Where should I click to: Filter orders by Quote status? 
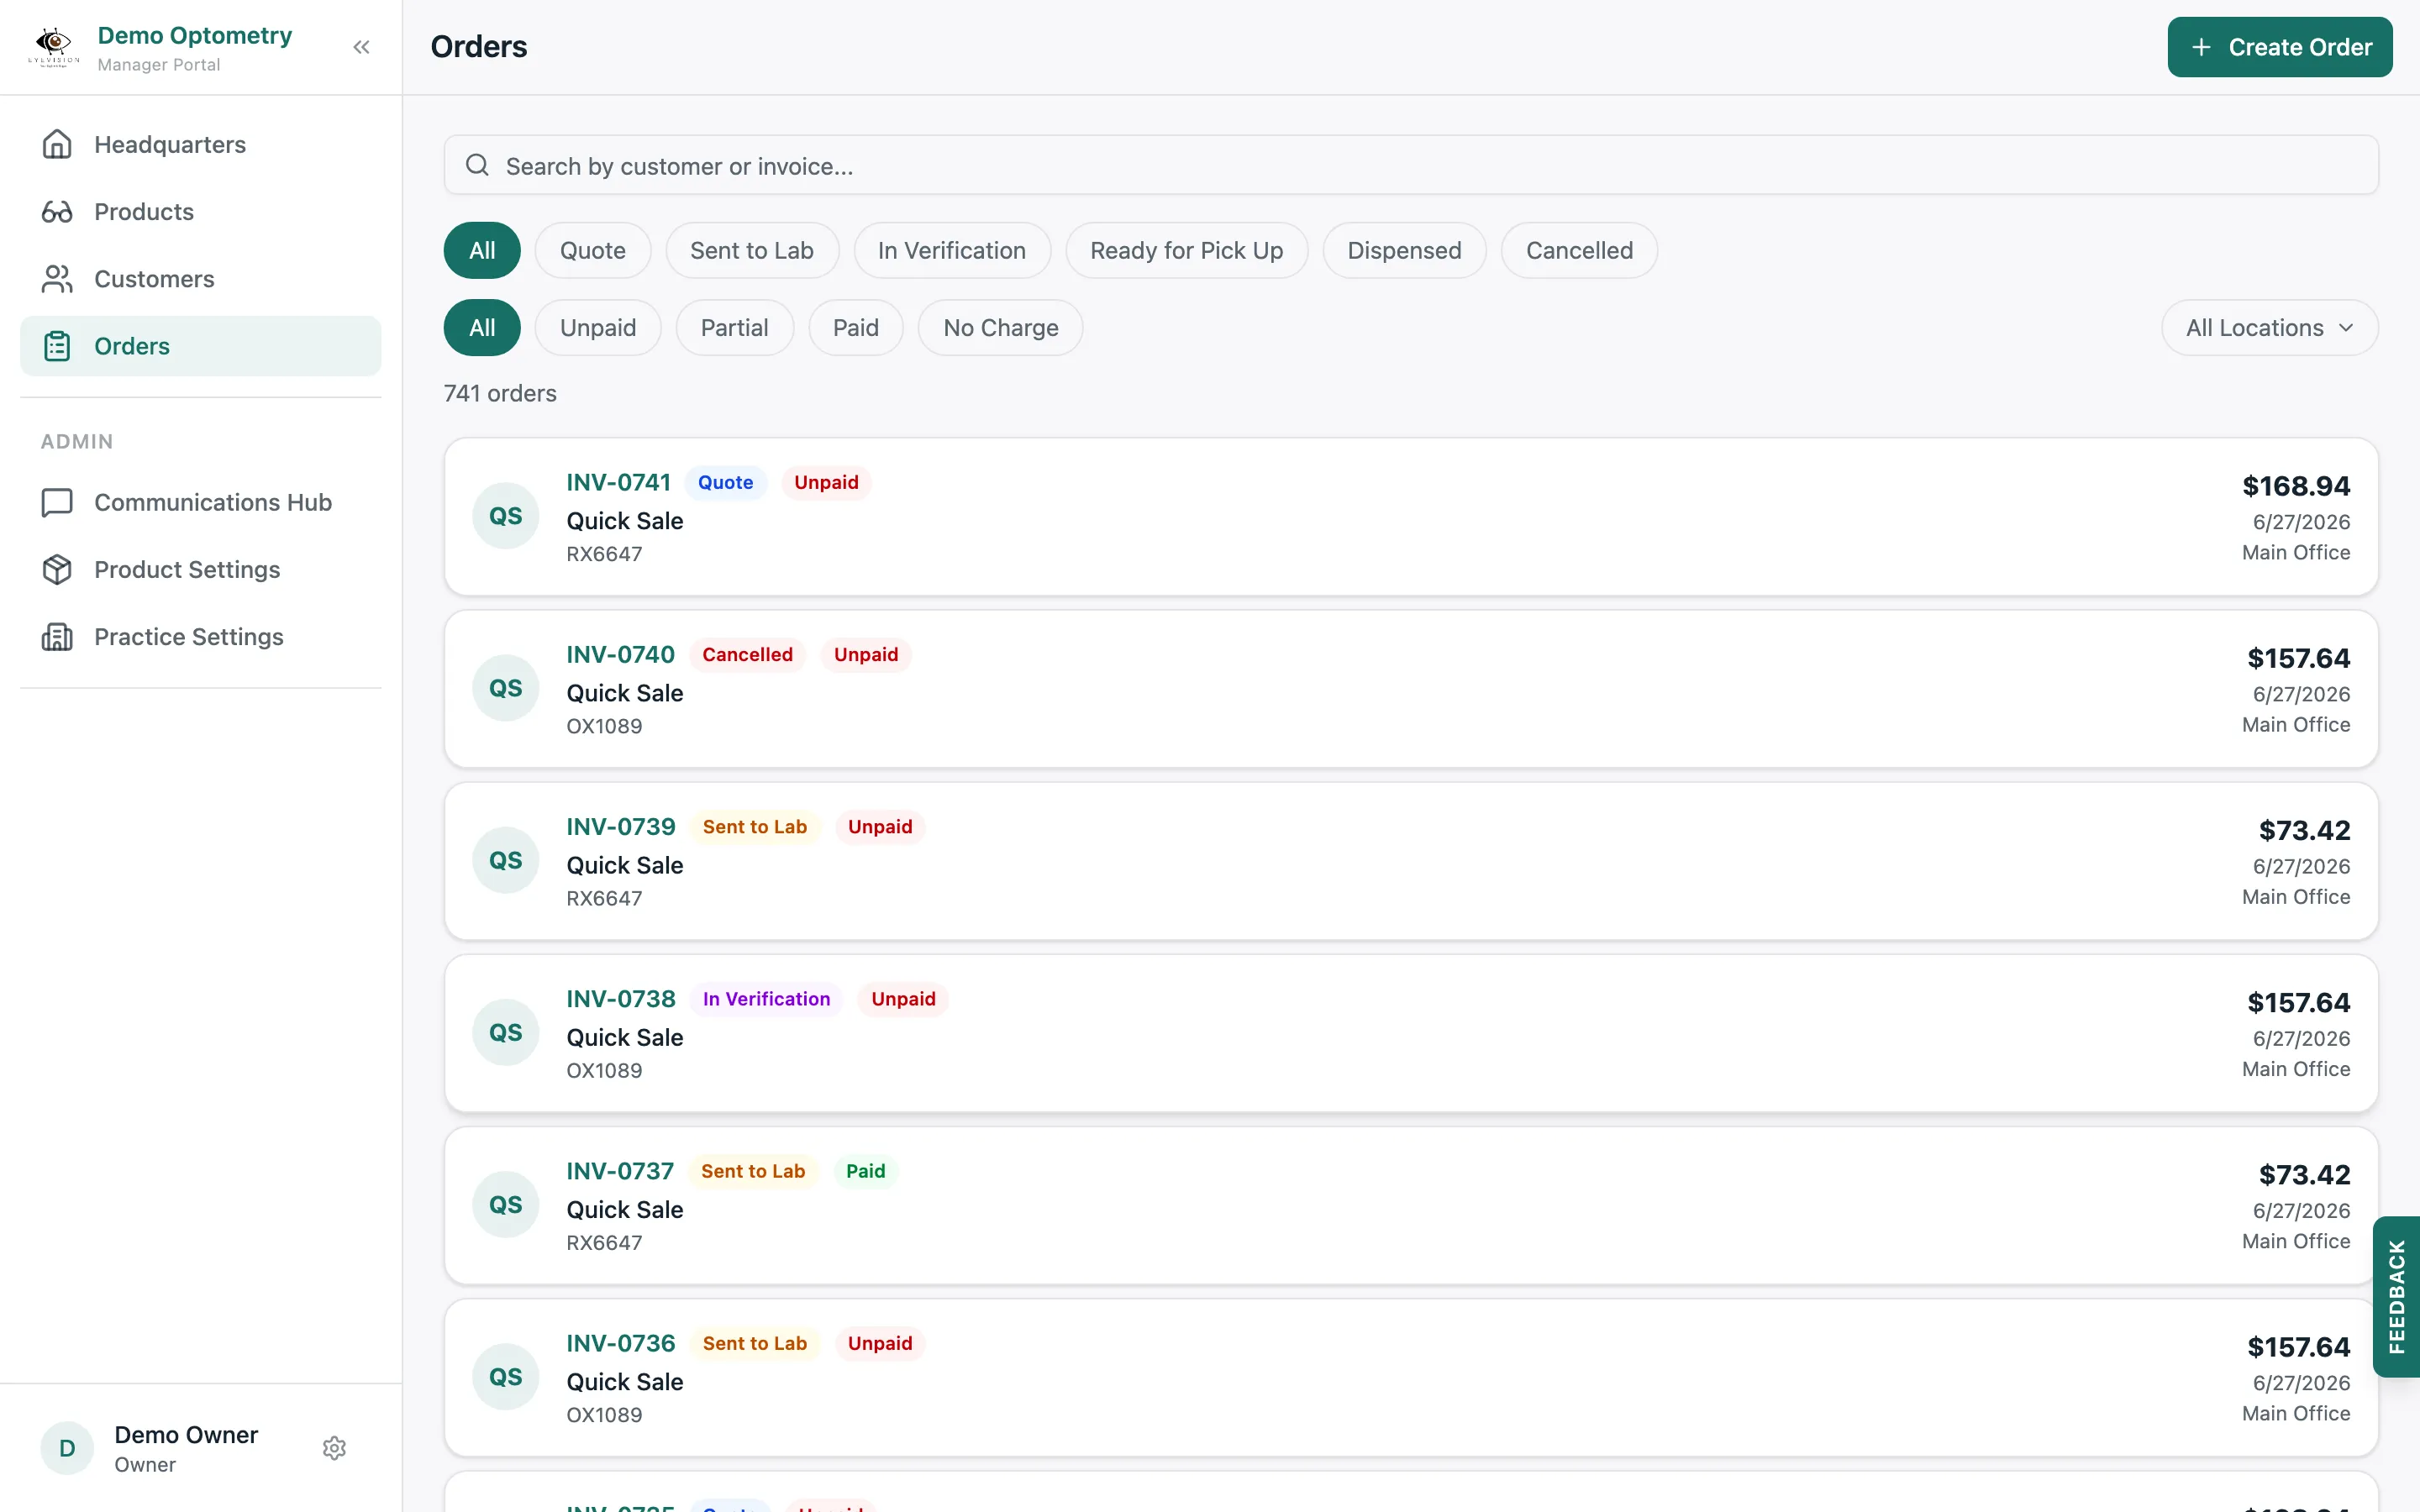point(593,250)
